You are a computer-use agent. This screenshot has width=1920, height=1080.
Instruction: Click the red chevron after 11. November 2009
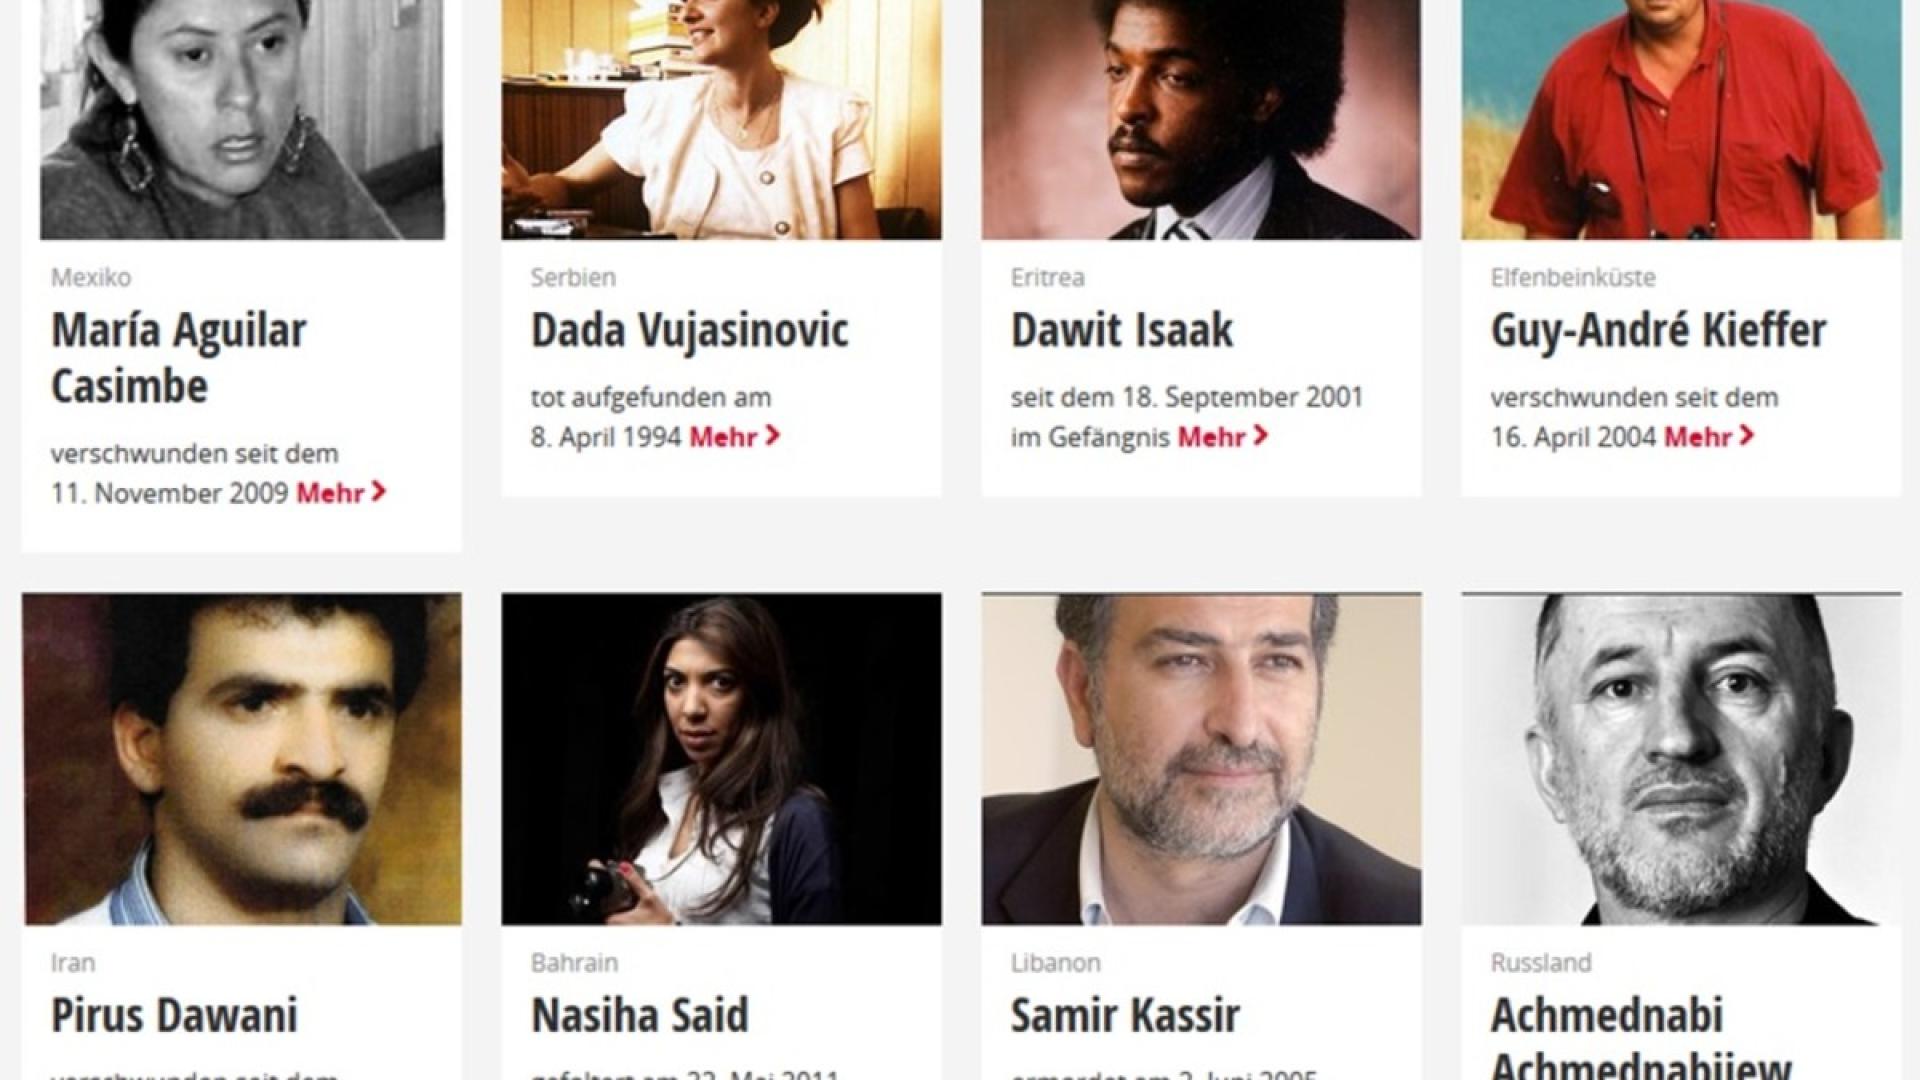(x=378, y=492)
